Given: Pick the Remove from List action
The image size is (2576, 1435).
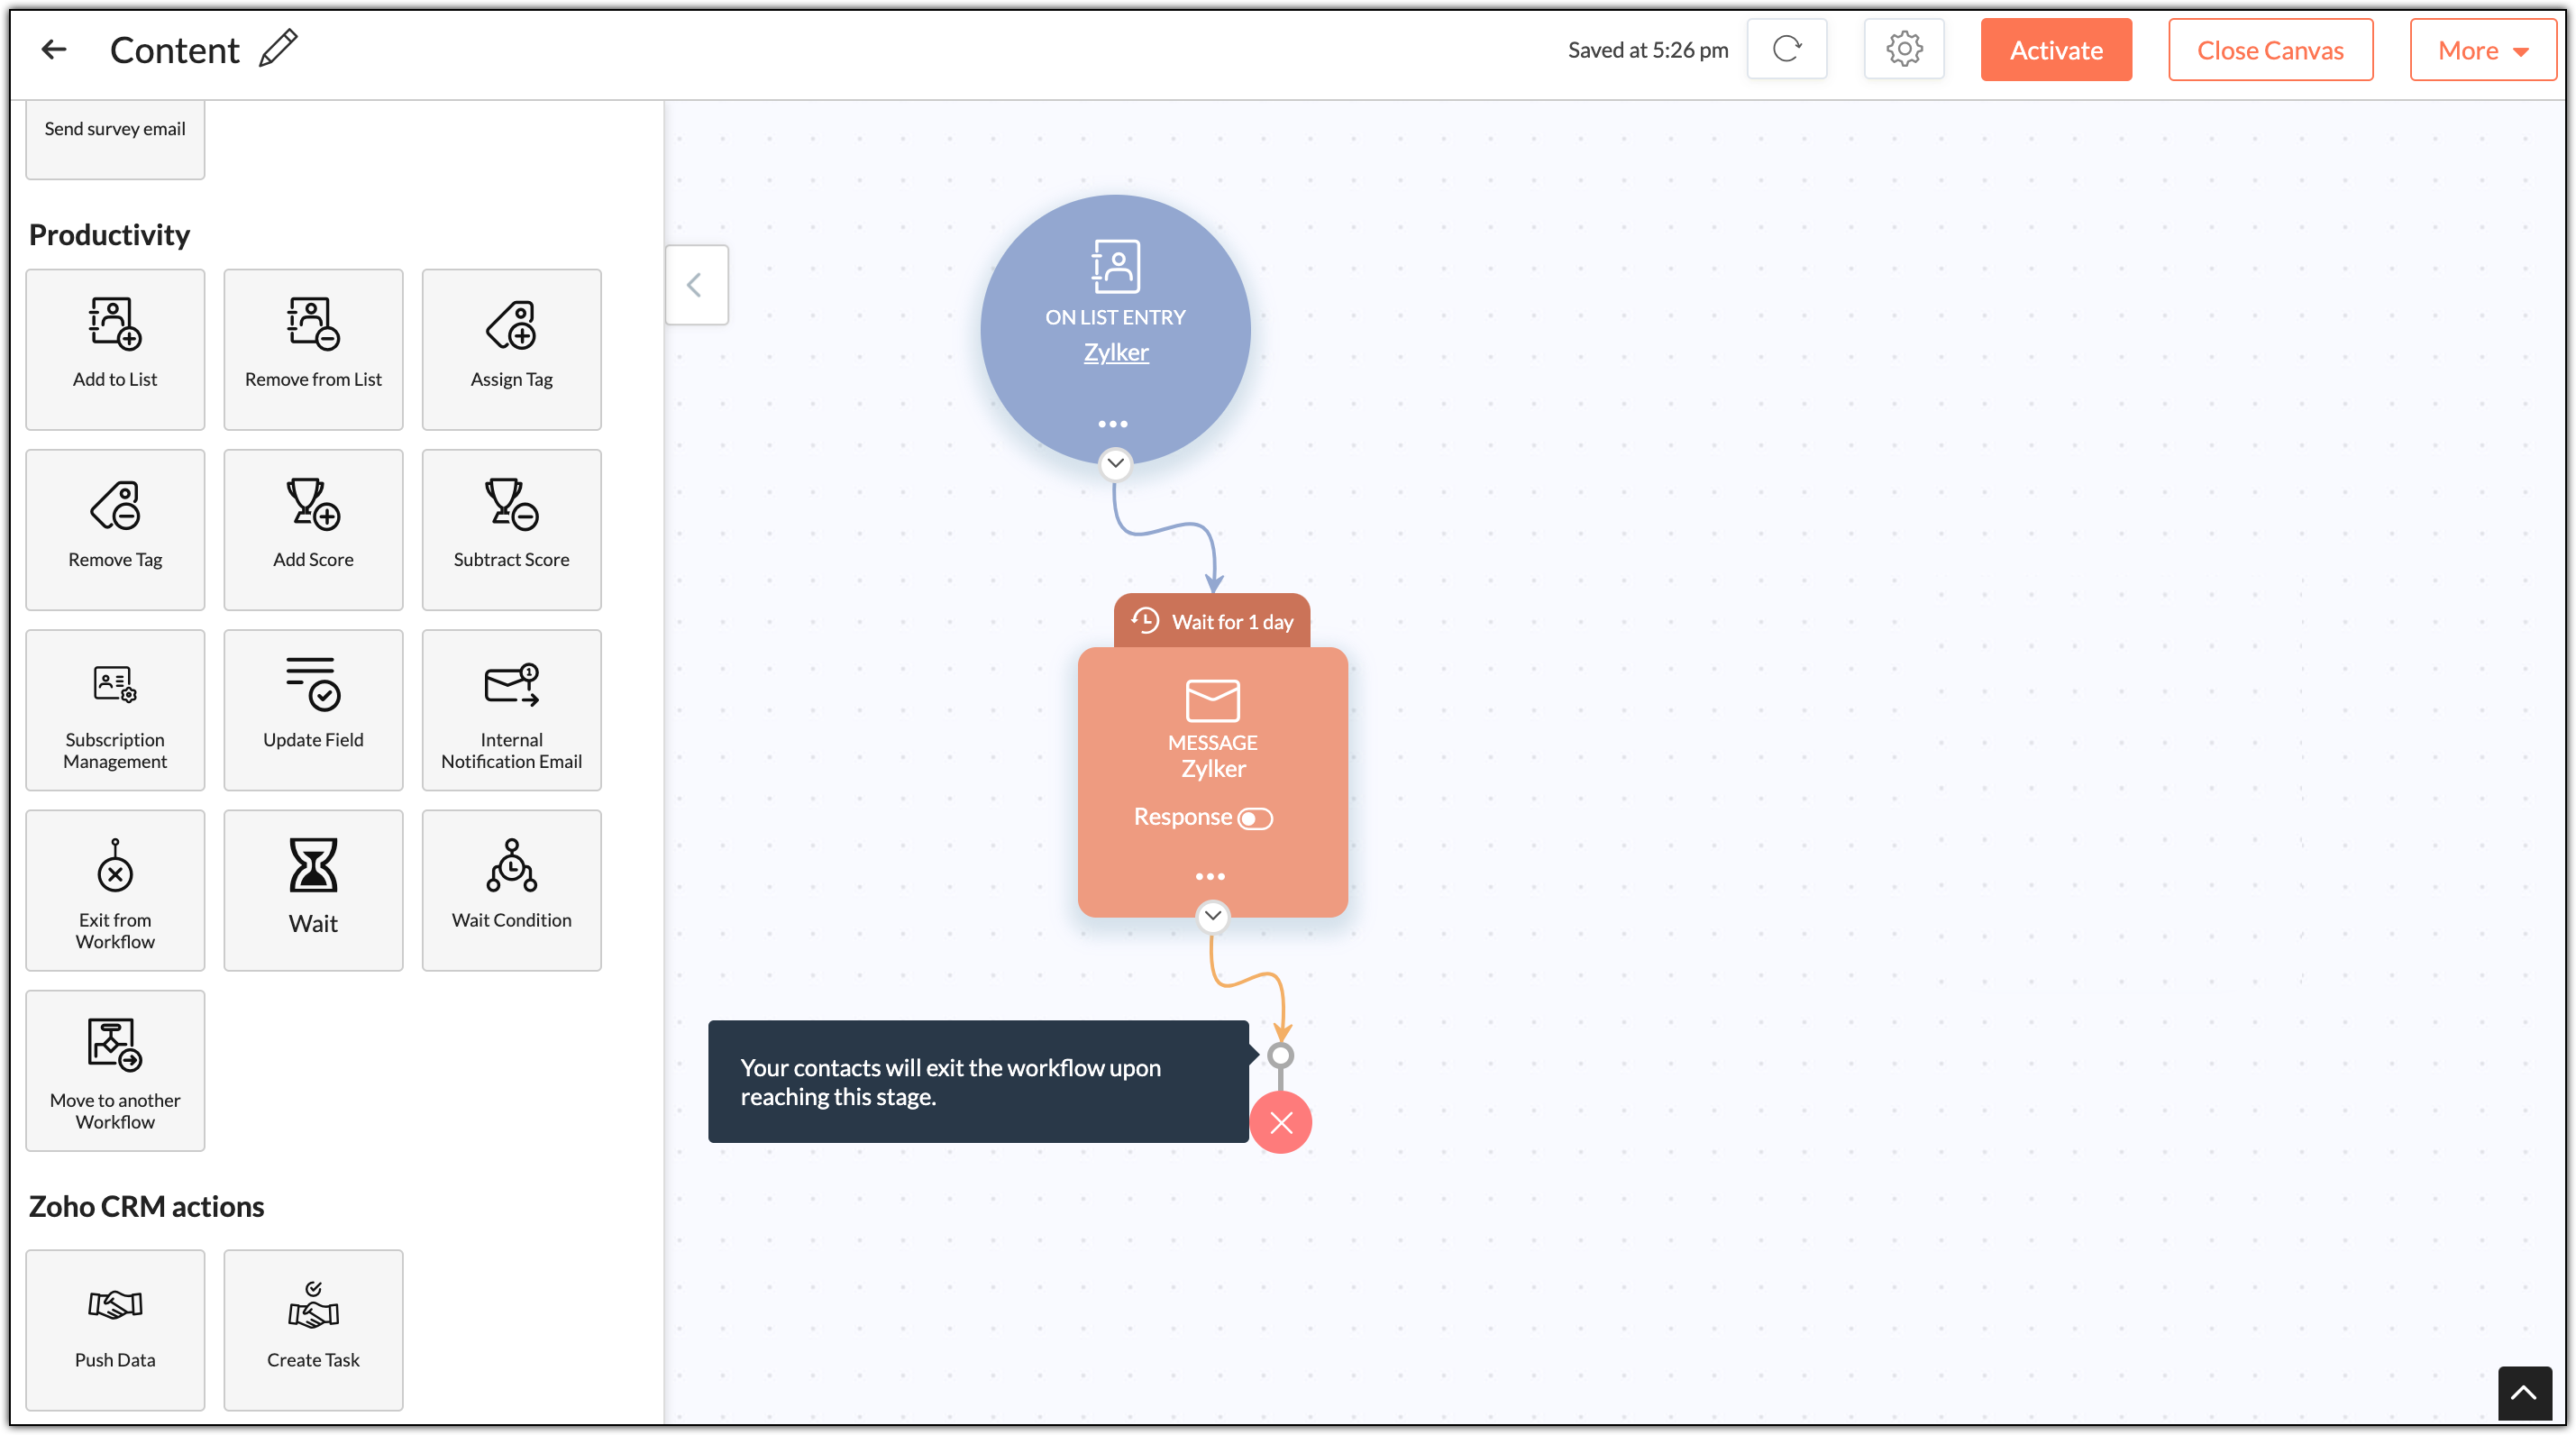Looking at the screenshot, I should point(313,349).
